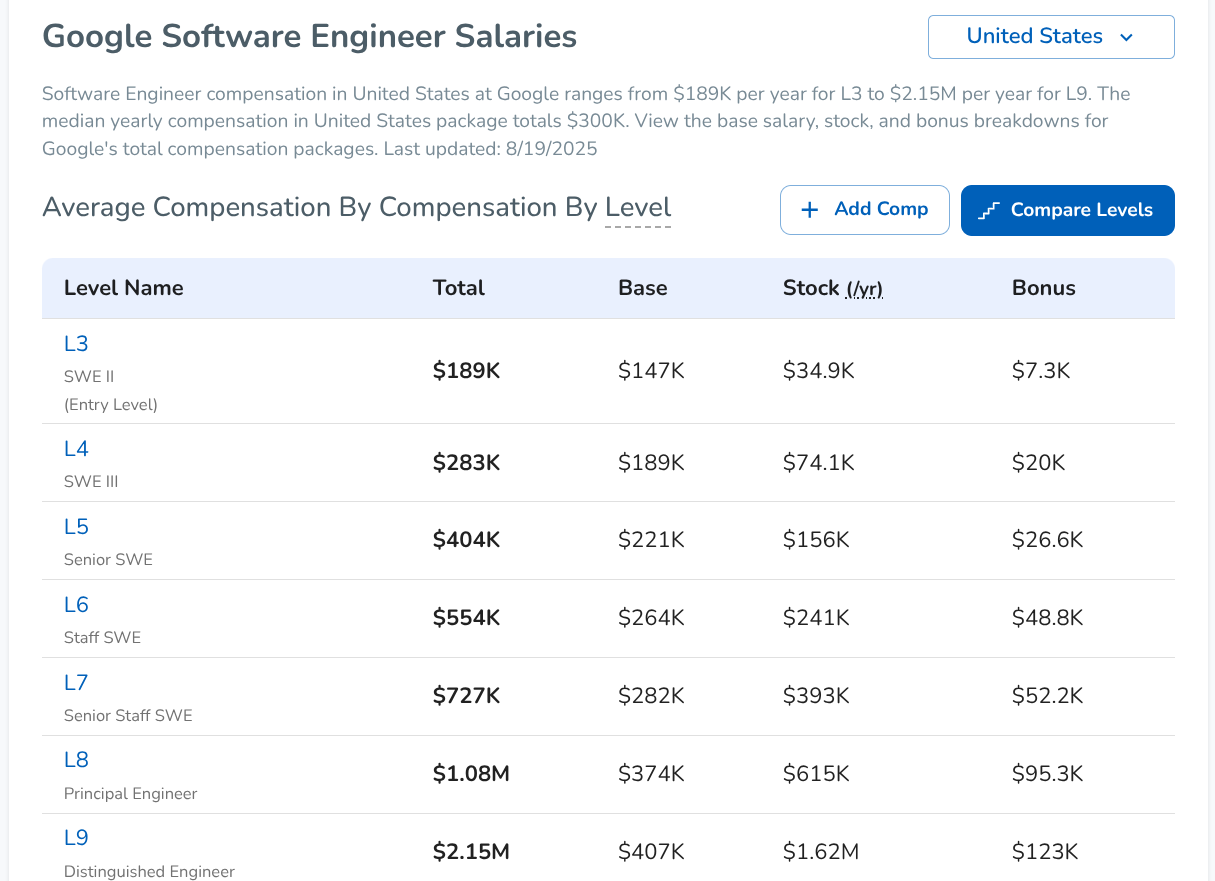Click the Bonus column header
1215x881 pixels.
[1044, 288]
